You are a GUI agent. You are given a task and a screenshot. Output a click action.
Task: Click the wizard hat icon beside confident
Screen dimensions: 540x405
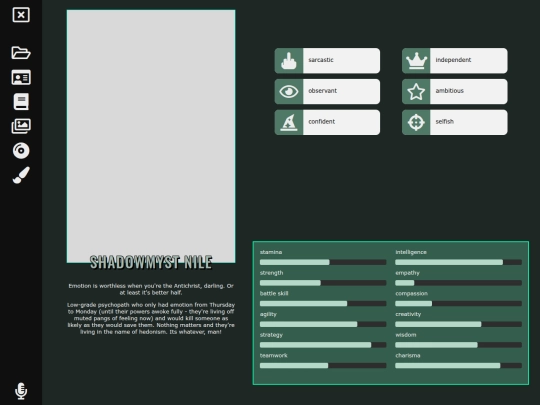coord(289,122)
